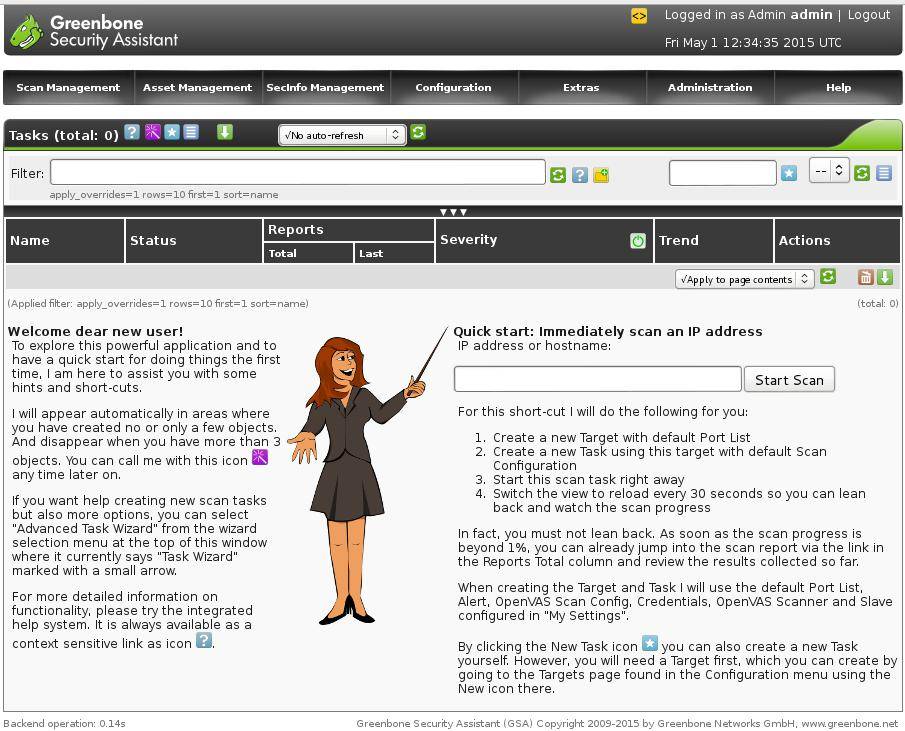The width and height of the screenshot is (905, 731).
Task: Open the 'Apply to page contents' dropdown
Action: click(x=744, y=279)
